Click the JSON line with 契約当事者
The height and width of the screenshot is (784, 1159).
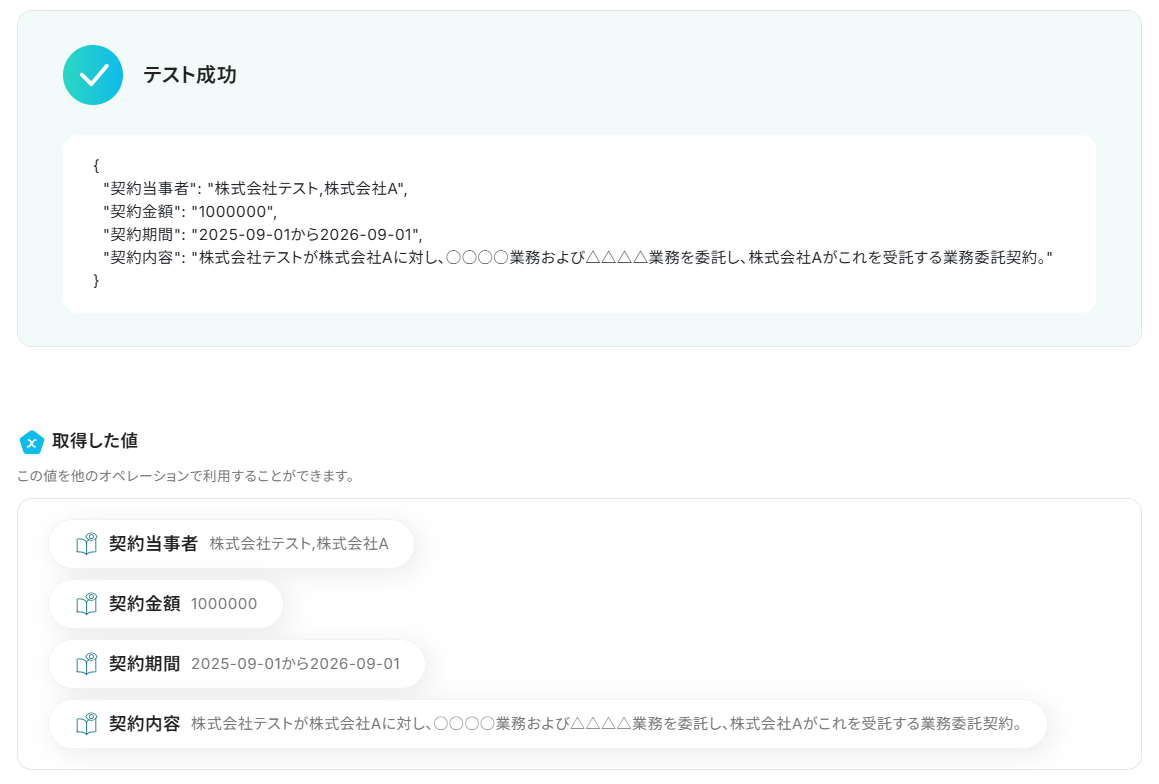(255, 188)
